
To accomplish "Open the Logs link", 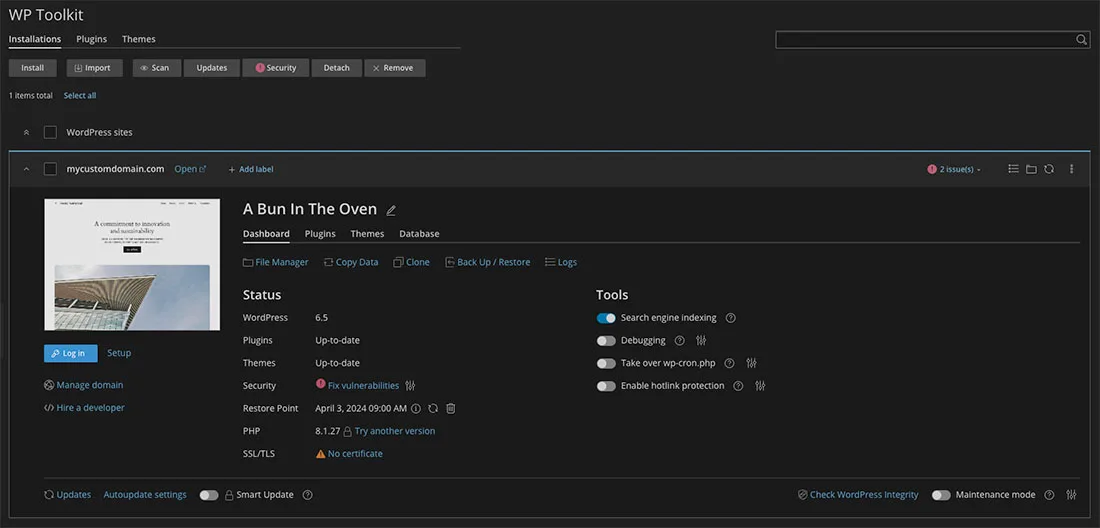I will click(x=561, y=262).
